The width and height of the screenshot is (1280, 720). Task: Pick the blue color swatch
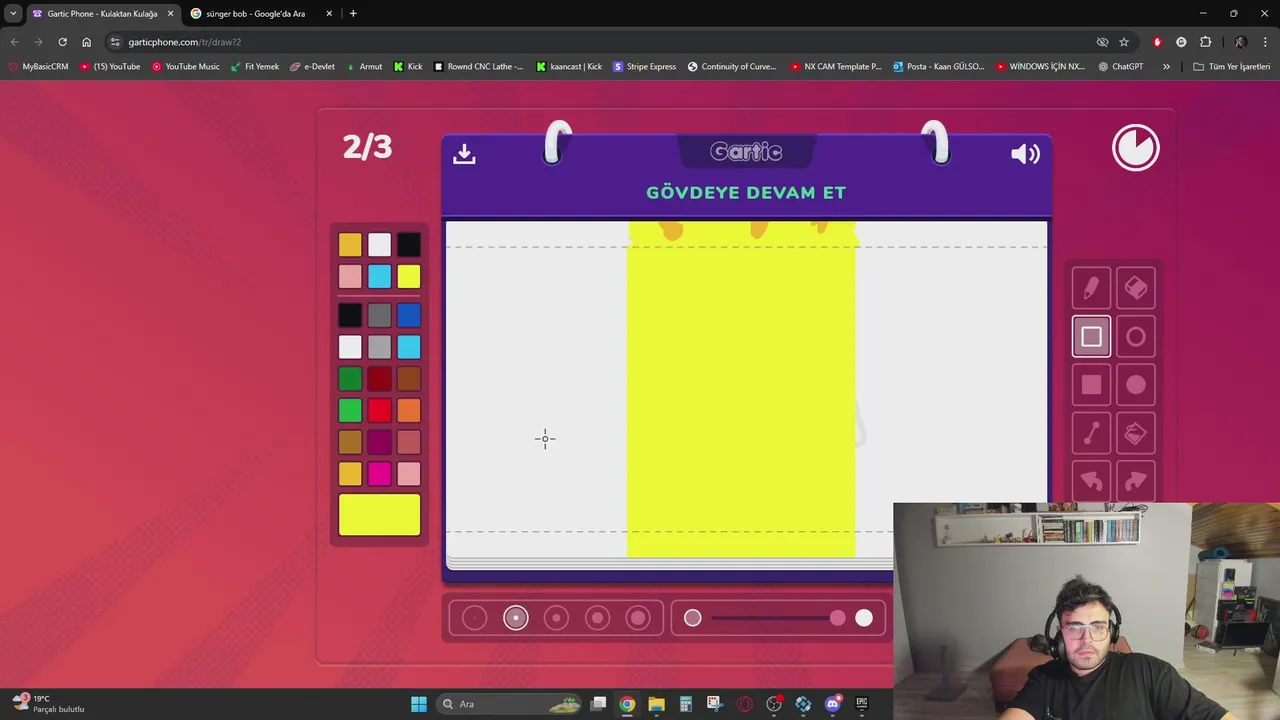pyautogui.click(x=409, y=316)
